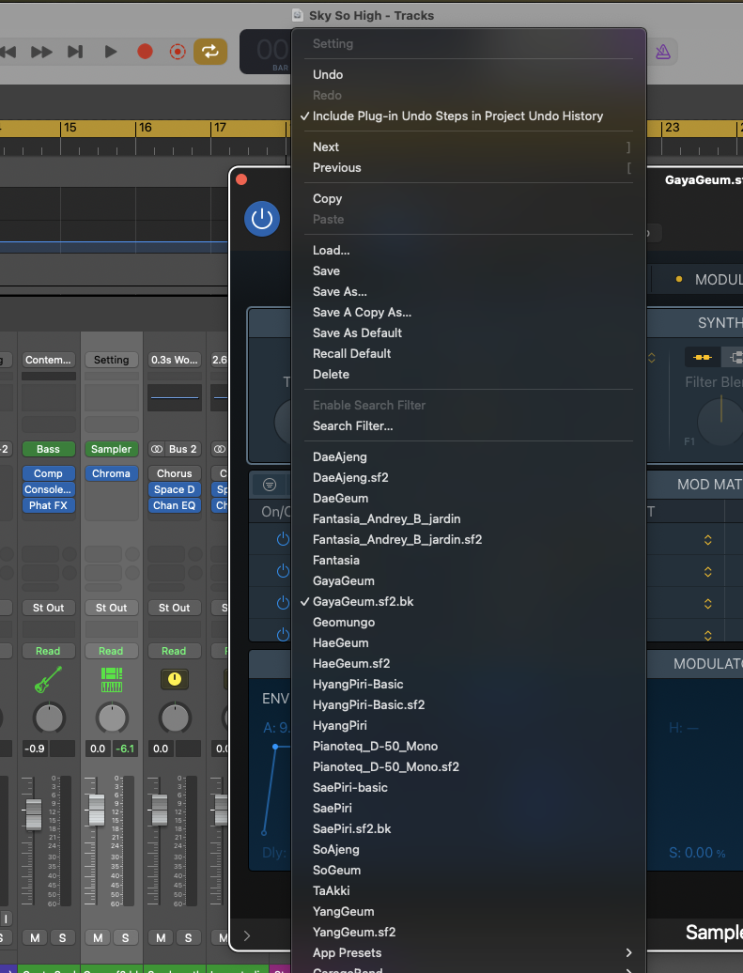Select the Geomungo preset
Viewport: 743px width, 973px height.
[343, 622]
